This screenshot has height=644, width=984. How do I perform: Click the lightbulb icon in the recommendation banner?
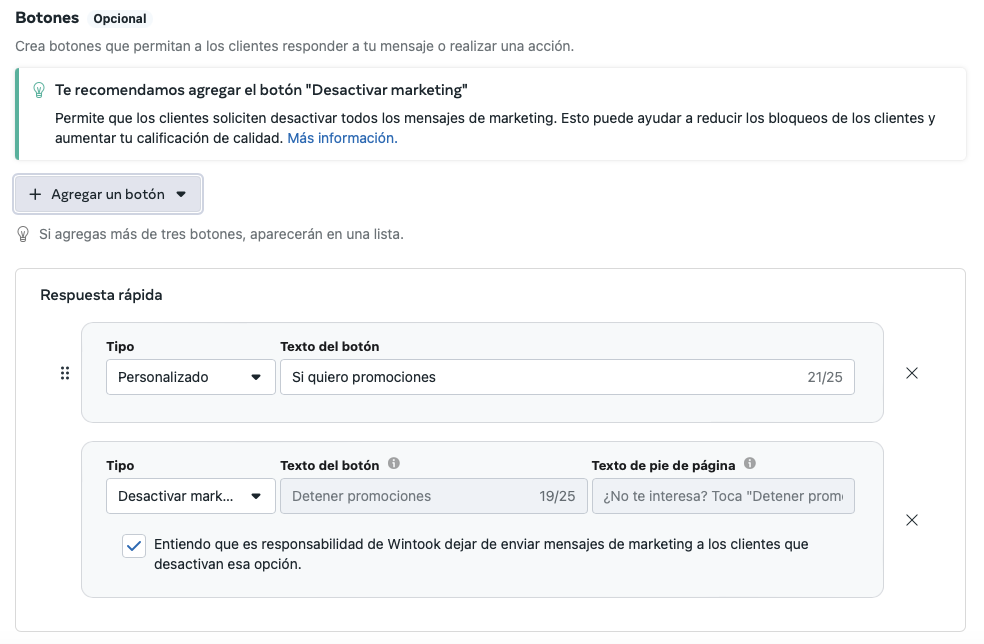click(x=39, y=90)
